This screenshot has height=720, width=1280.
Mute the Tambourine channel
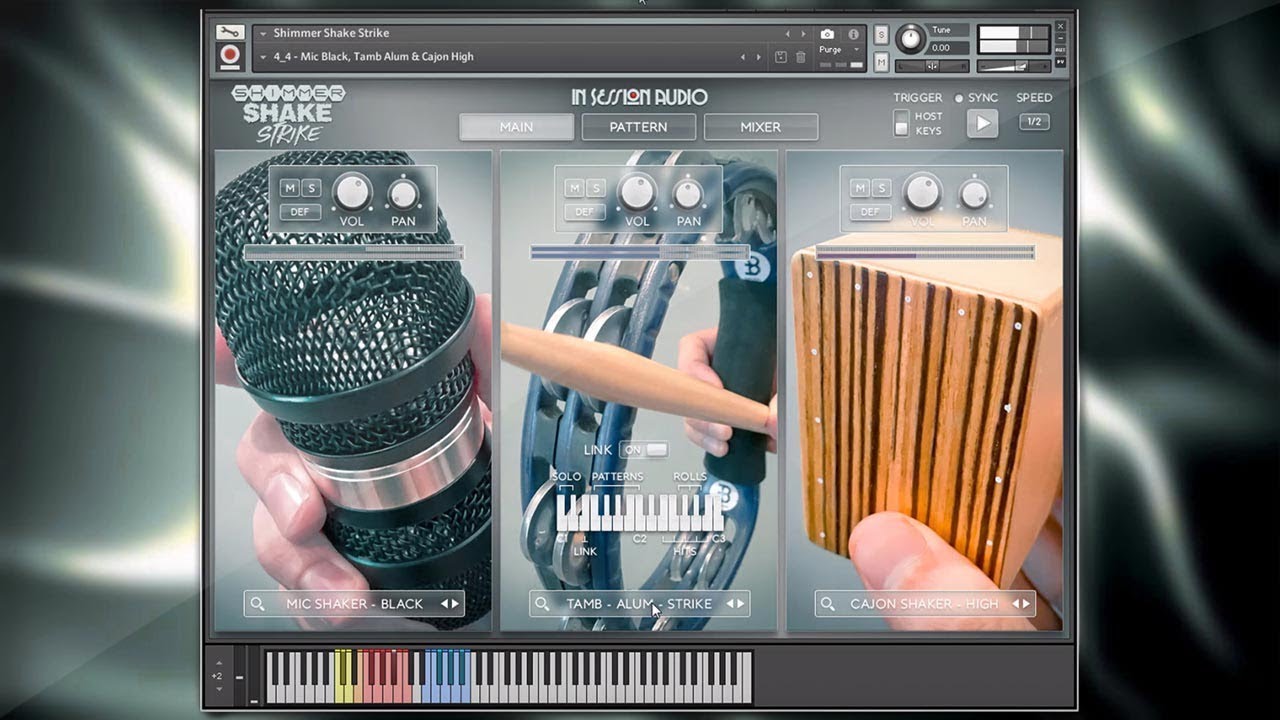pos(574,188)
